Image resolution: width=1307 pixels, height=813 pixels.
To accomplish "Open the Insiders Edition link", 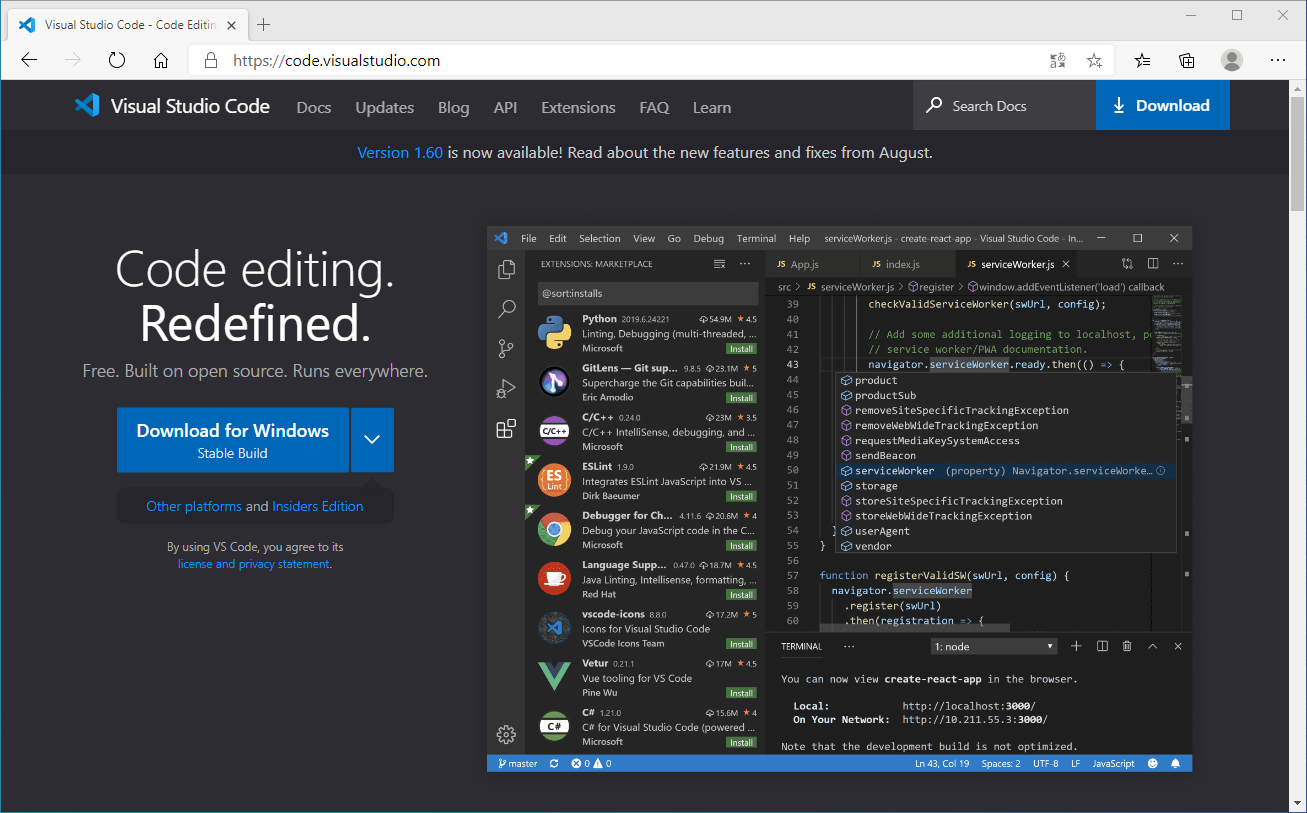I will point(318,506).
